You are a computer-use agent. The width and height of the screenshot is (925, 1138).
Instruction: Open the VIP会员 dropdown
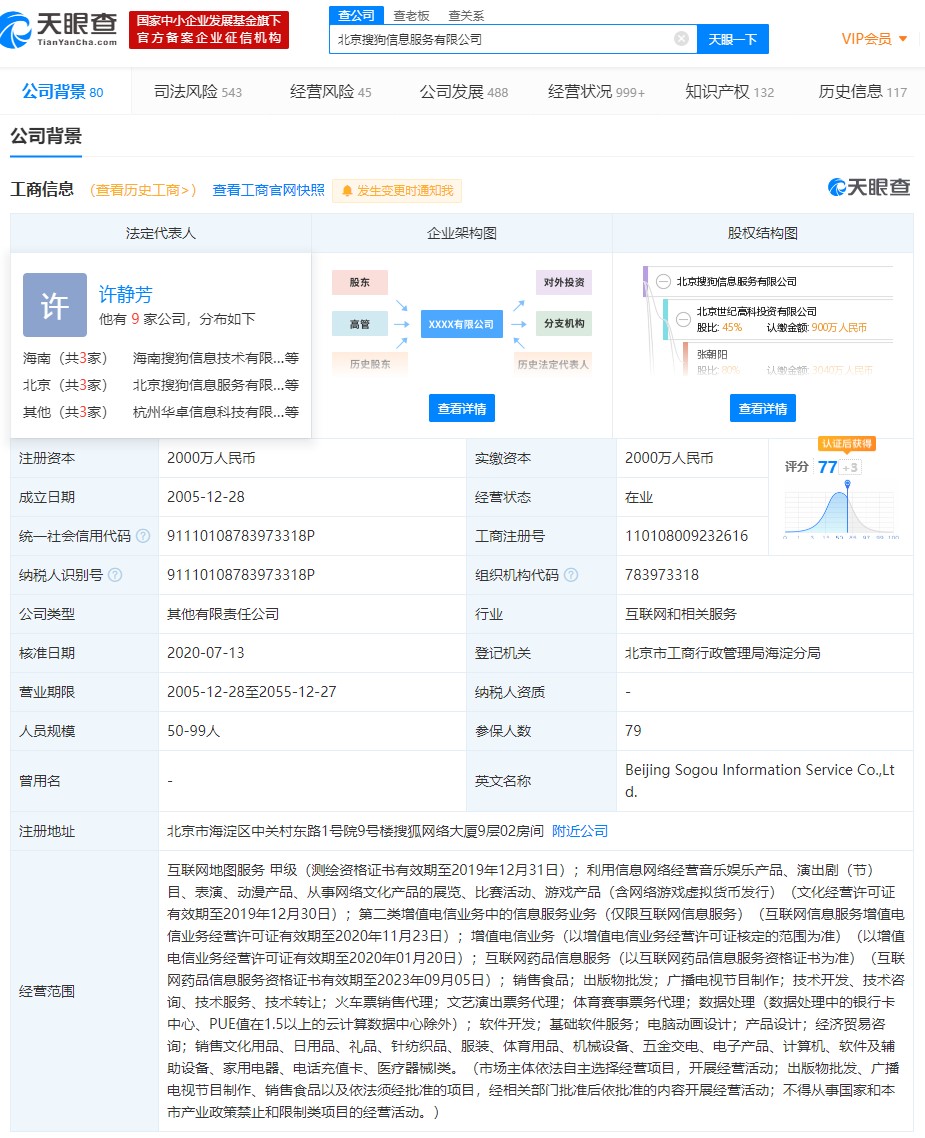pos(874,38)
